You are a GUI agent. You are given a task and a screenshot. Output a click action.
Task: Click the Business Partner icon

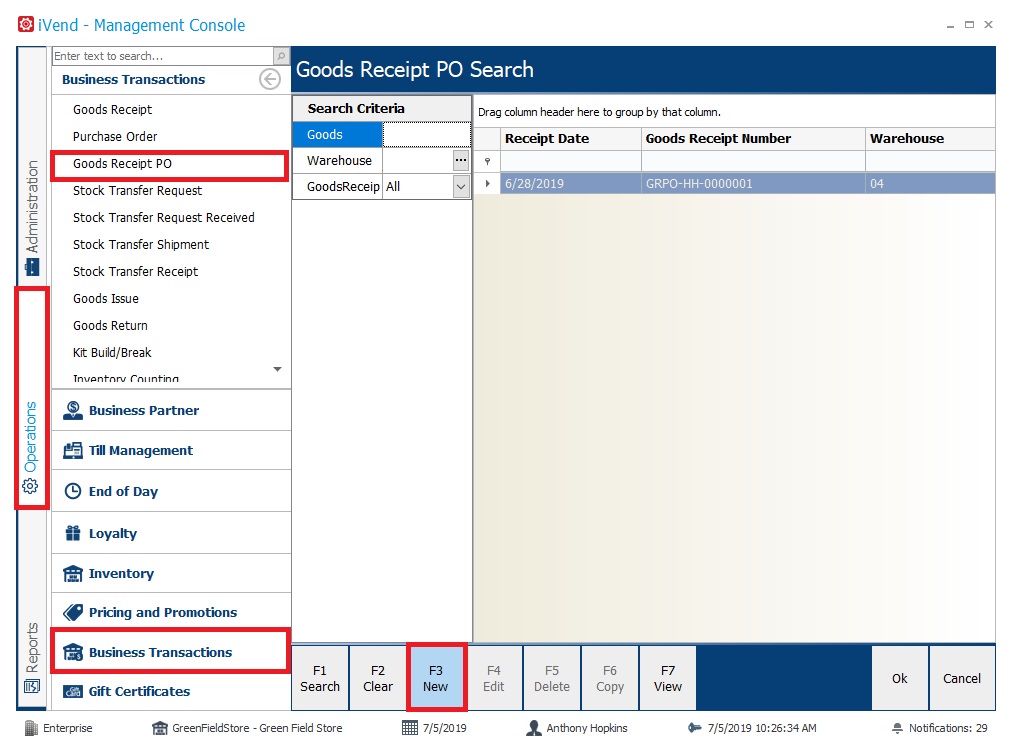coord(73,410)
